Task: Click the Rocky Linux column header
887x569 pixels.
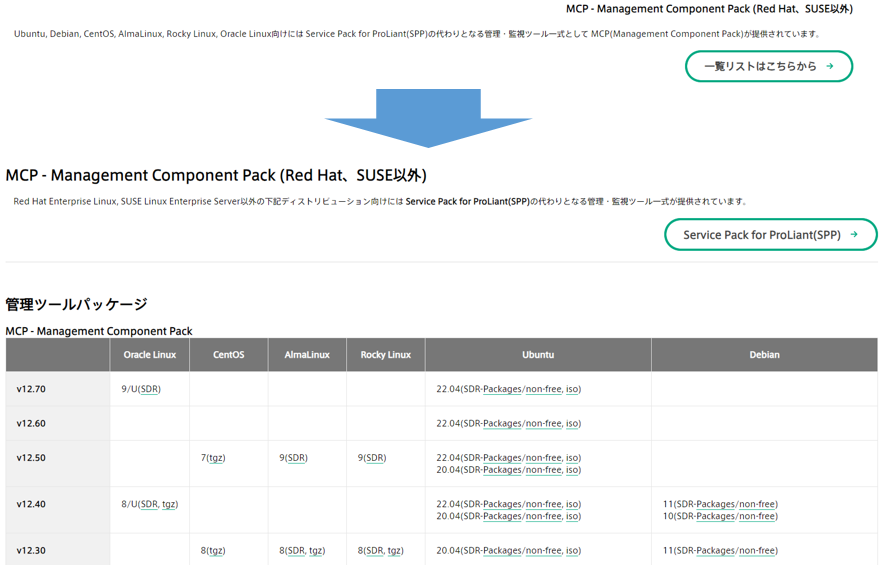Action: [386, 355]
